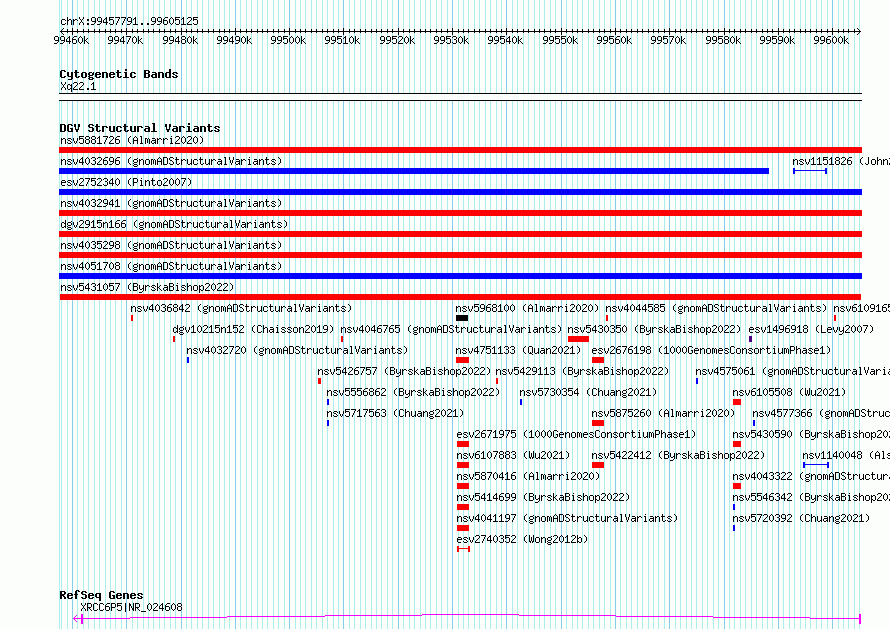Click the black nsv5968100 (Almarri2020) variant bar
This screenshot has height=629, width=890.
click(x=462, y=318)
